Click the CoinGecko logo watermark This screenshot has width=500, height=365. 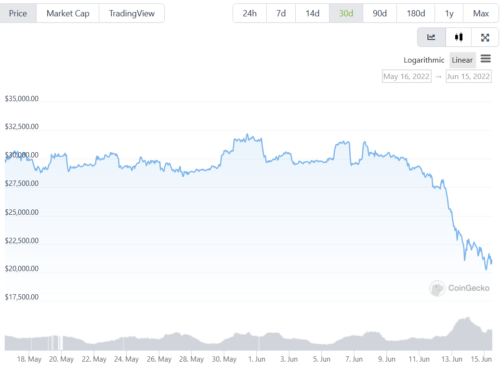point(460,288)
